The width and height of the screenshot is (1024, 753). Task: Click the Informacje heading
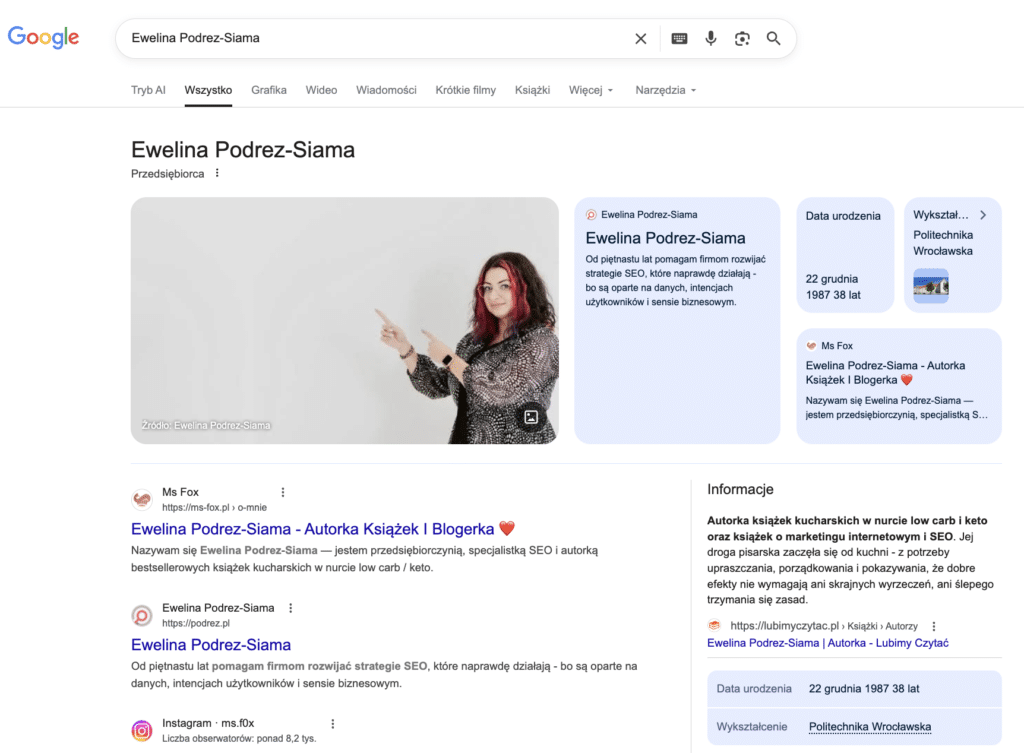(x=740, y=489)
